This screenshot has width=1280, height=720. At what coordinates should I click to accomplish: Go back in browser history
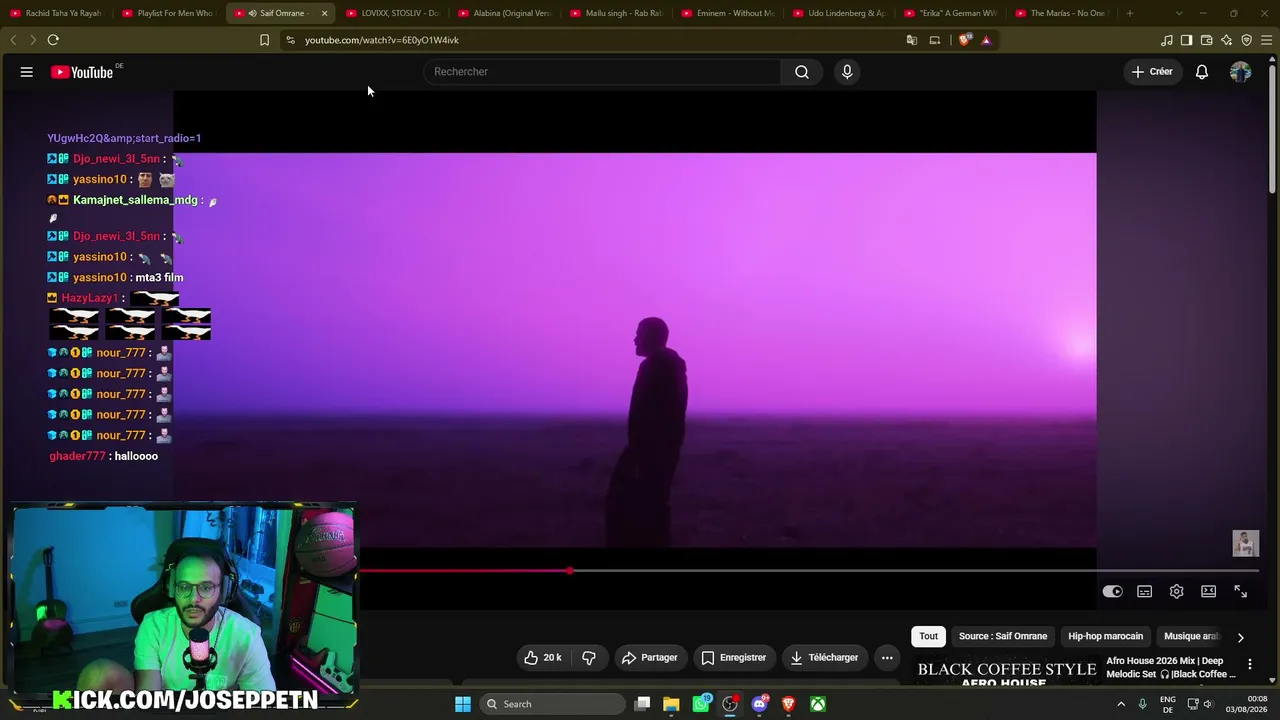13,40
